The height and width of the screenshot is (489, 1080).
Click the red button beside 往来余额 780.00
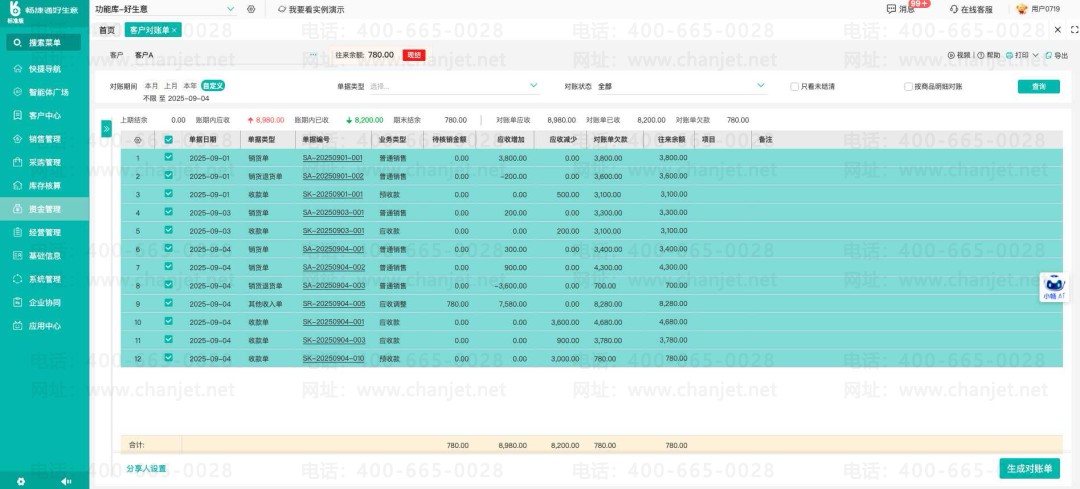pos(413,54)
